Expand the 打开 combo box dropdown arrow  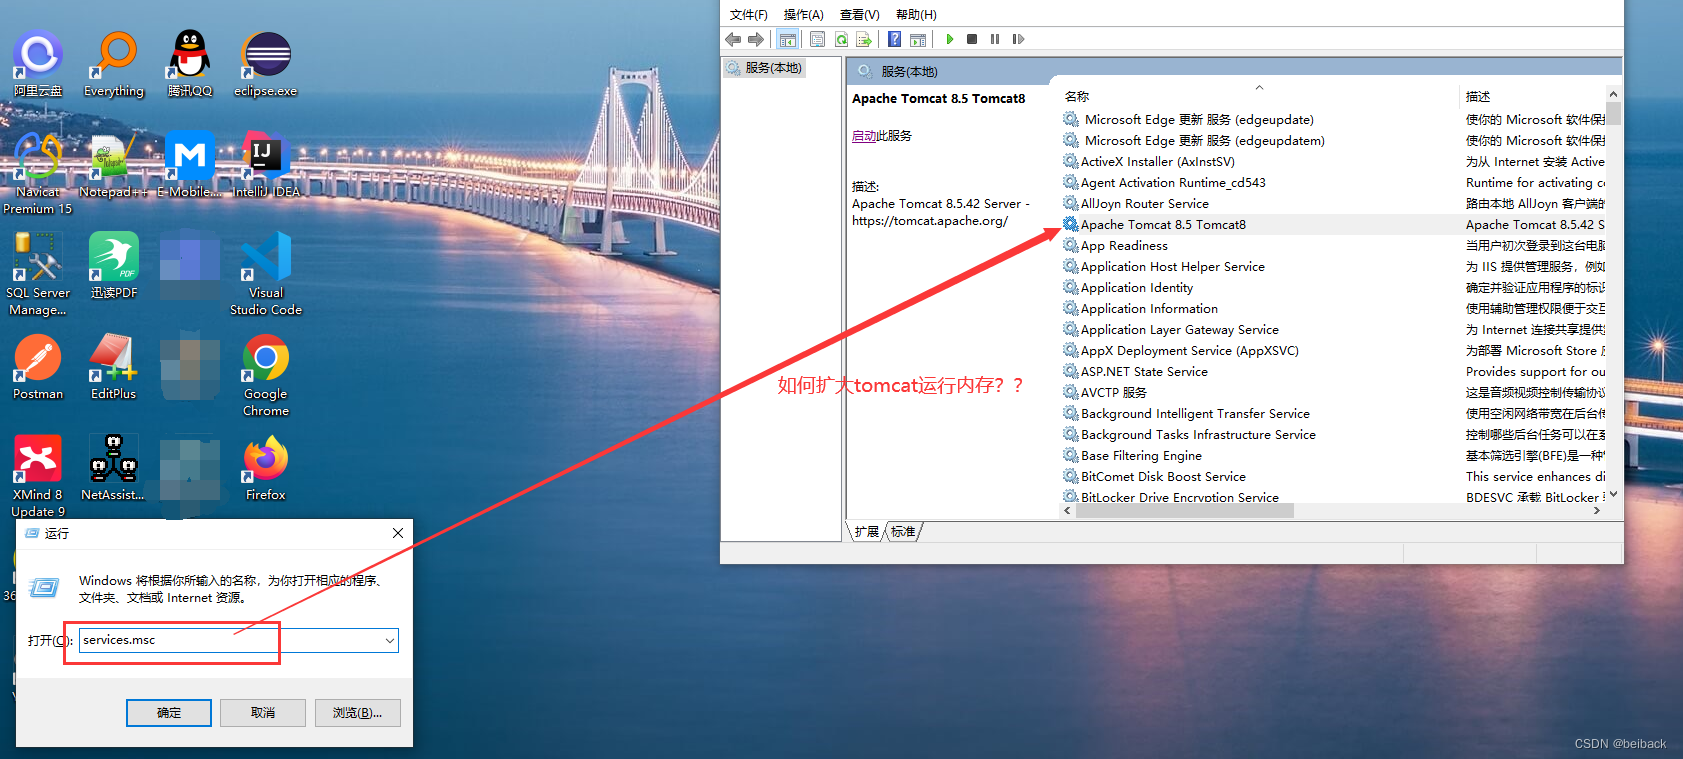[x=390, y=640]
